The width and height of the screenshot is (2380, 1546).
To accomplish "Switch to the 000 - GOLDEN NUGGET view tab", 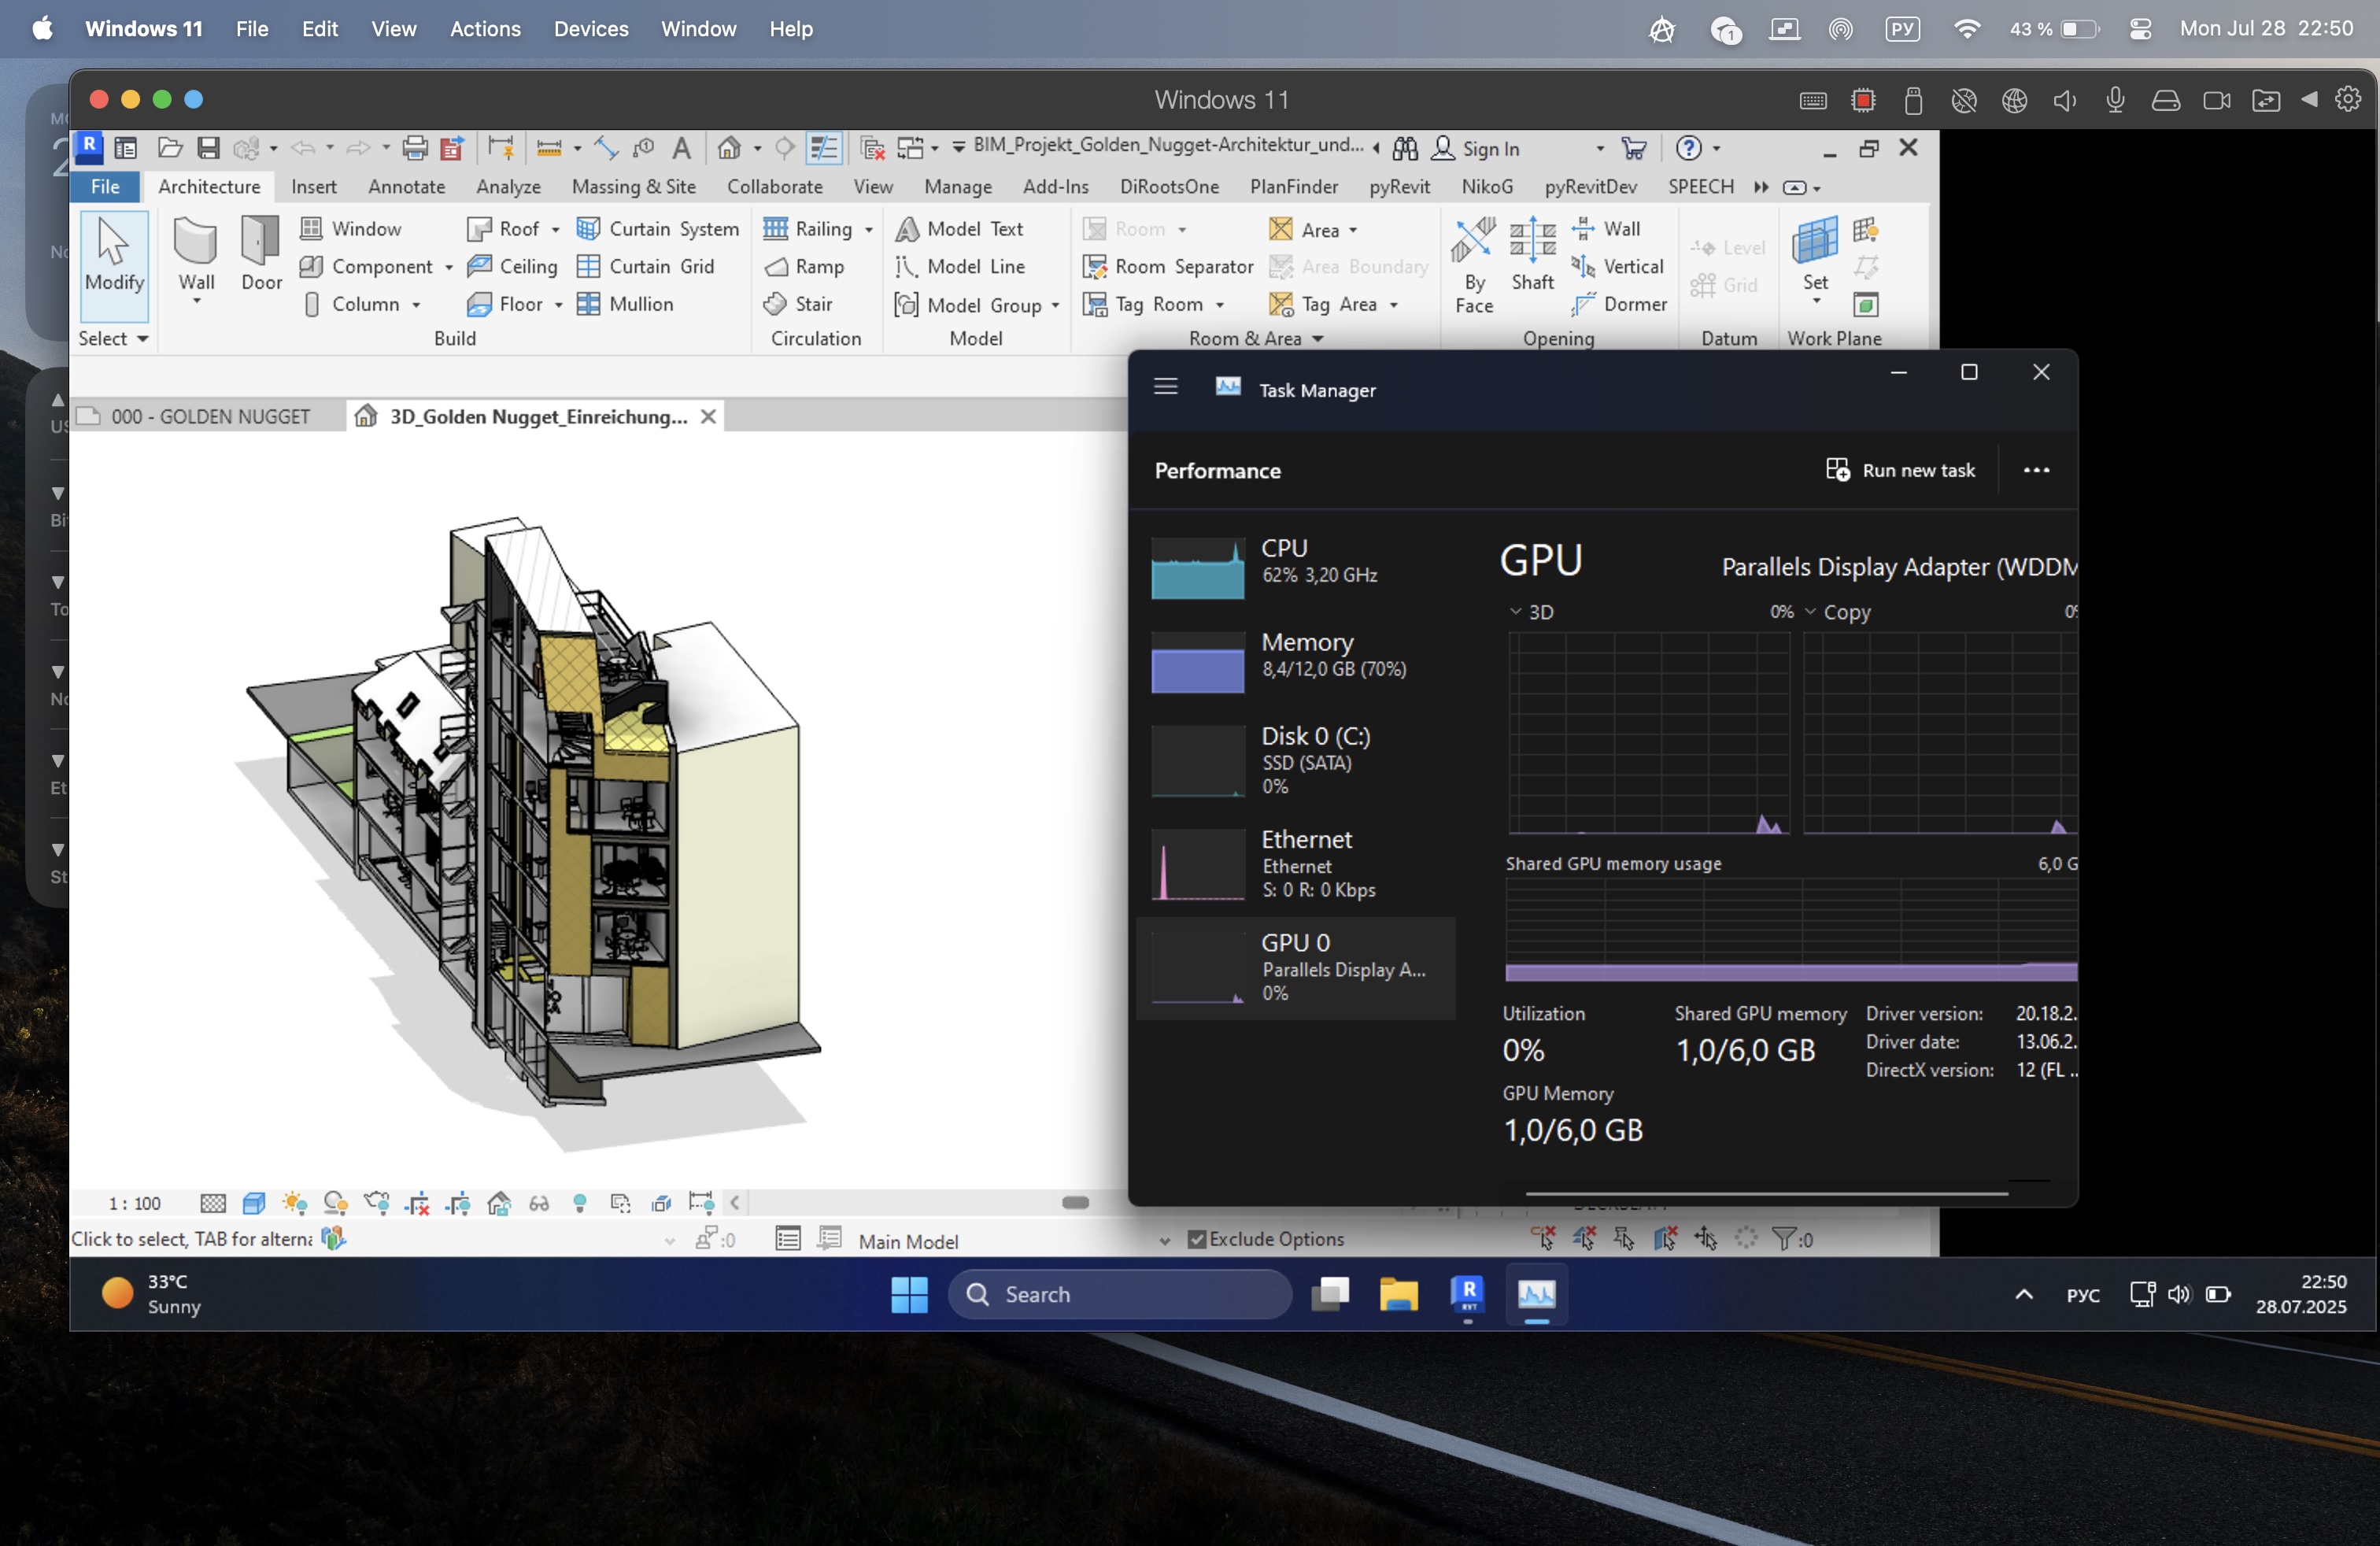I will pos(210,416).
